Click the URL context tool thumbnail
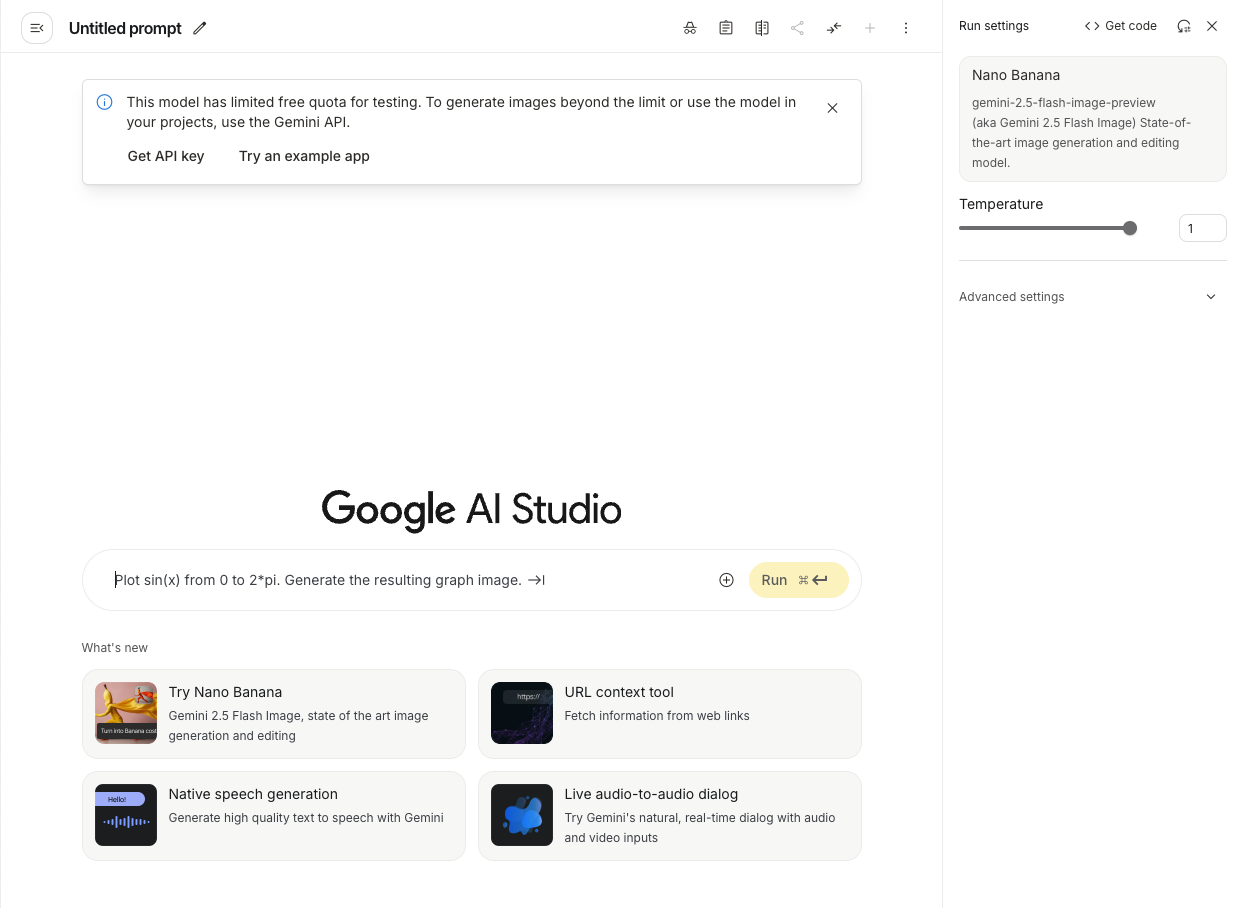This screenshot has height=908, width=1236. pos(522,713)
